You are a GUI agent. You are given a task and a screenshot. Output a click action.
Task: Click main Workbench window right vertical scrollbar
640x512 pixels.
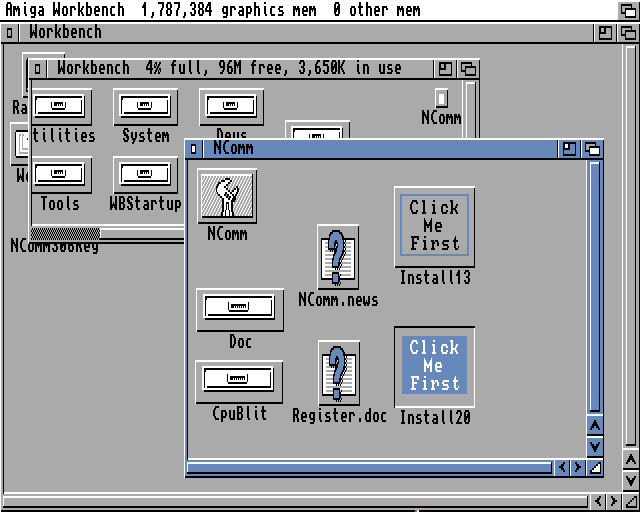631,245
